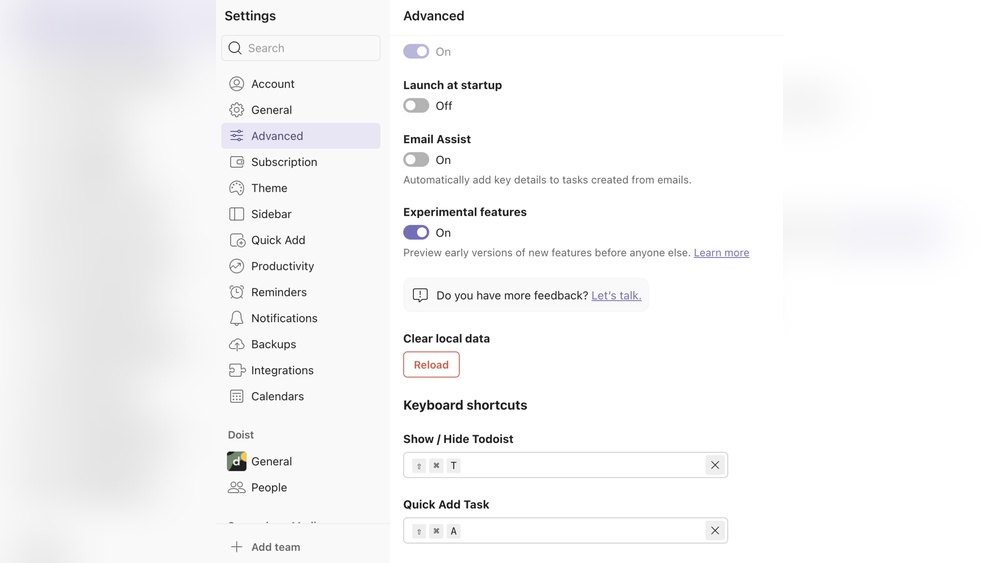Open Account settings
Image resolution: width=1000 pixels, height=563 pixels.
tap(301, 84)
